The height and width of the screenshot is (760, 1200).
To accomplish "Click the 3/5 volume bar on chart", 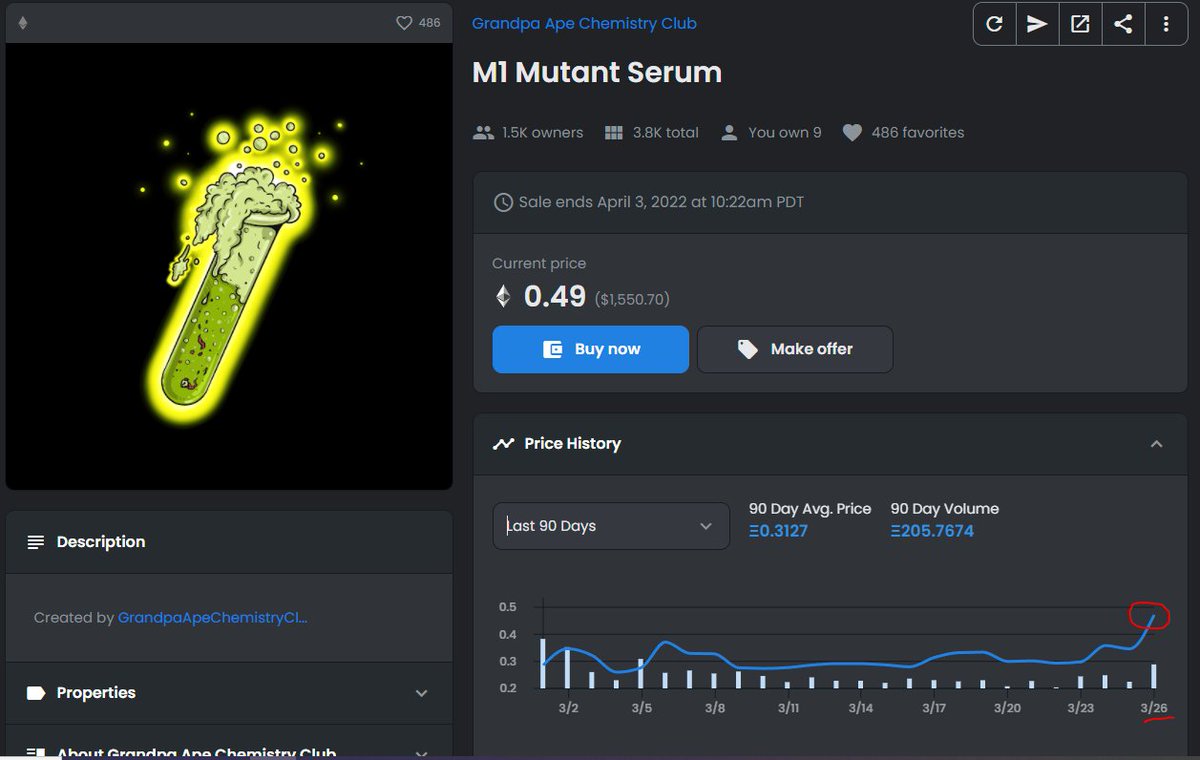I will click(640, 673).
